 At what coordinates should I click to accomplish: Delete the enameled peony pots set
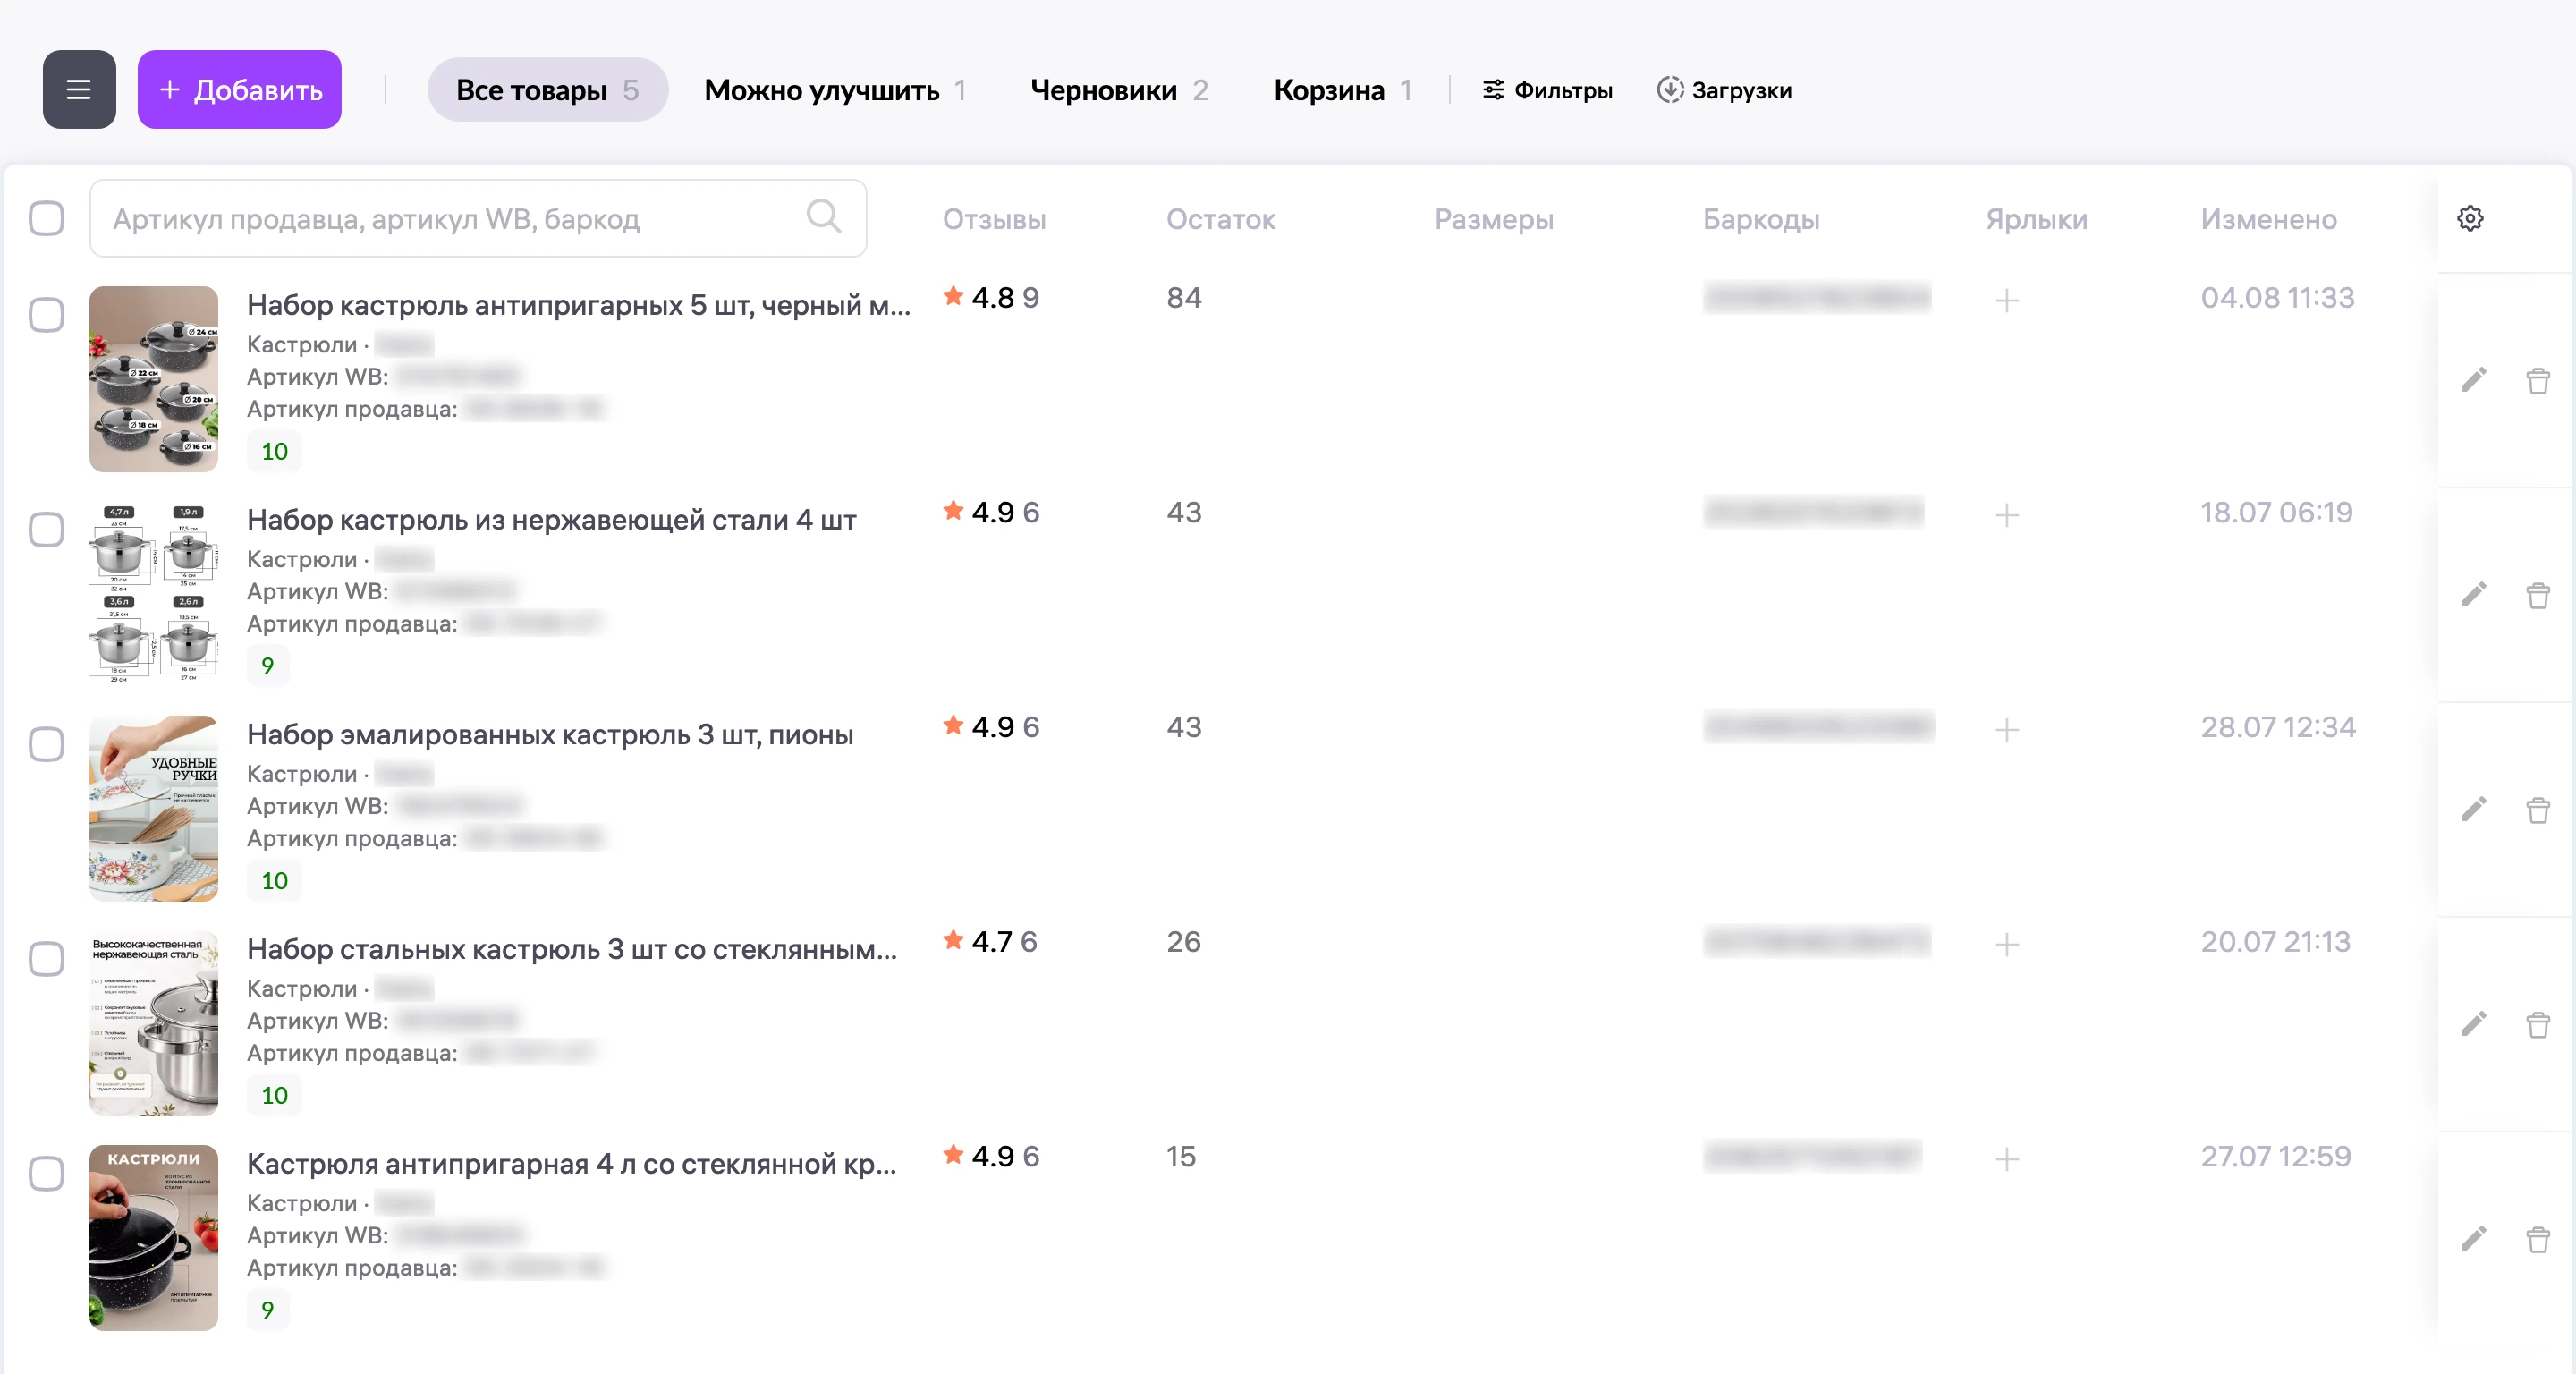(2538, 809)
